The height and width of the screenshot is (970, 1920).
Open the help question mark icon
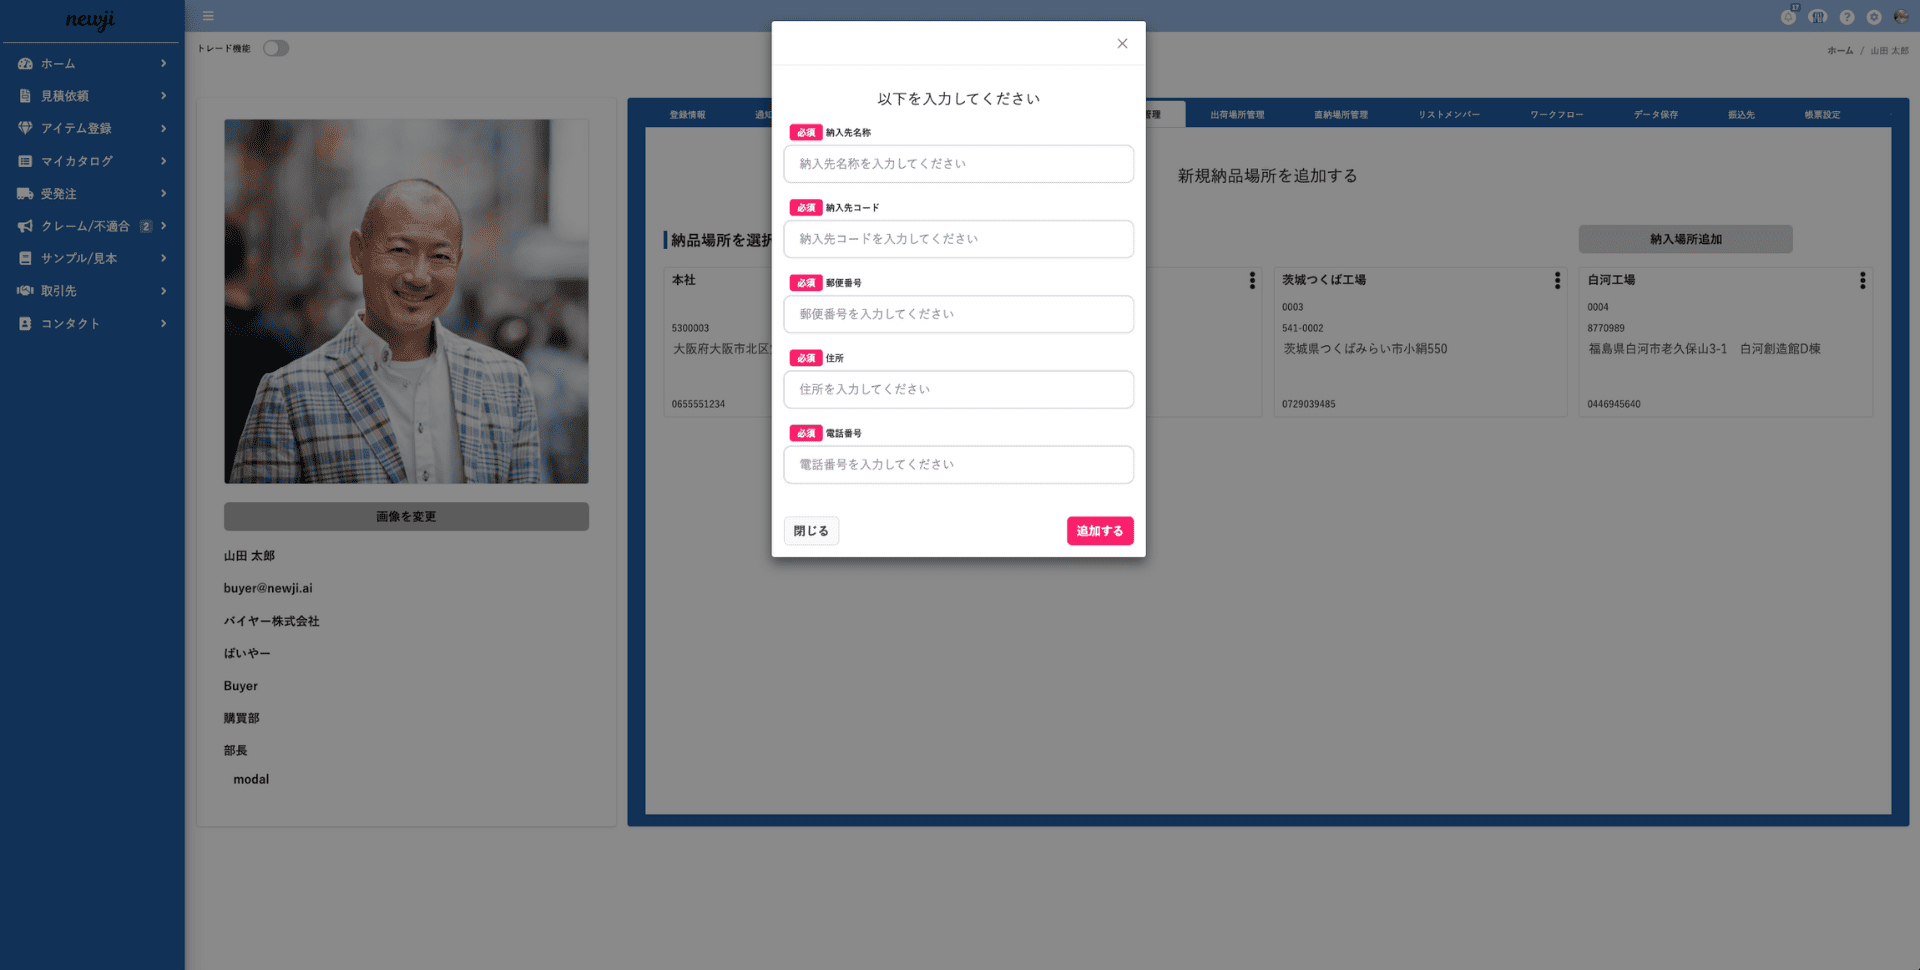[1847, 17]
